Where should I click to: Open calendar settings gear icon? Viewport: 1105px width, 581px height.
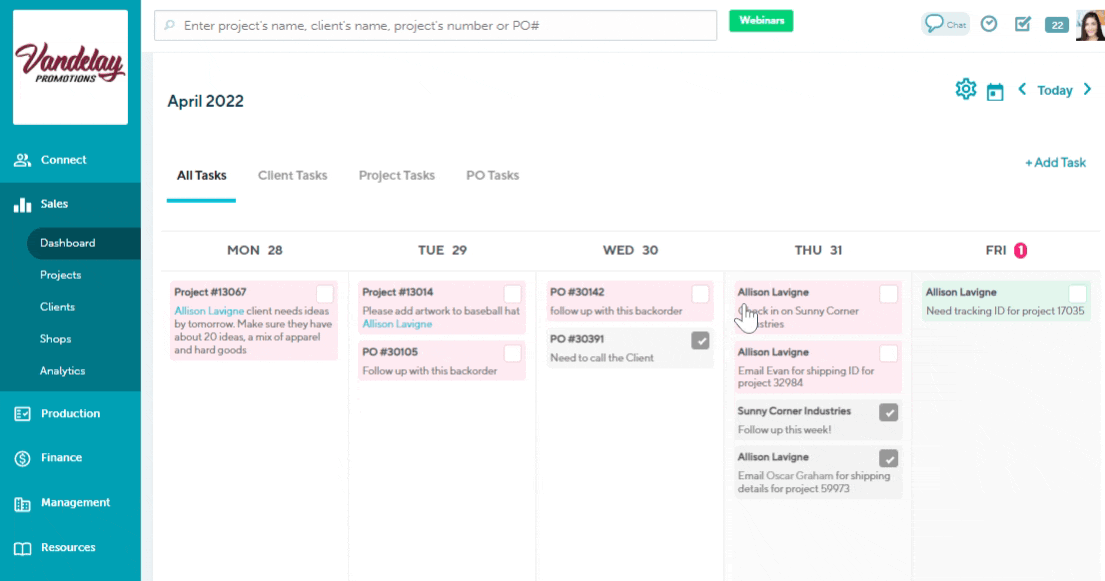[965, 90]
